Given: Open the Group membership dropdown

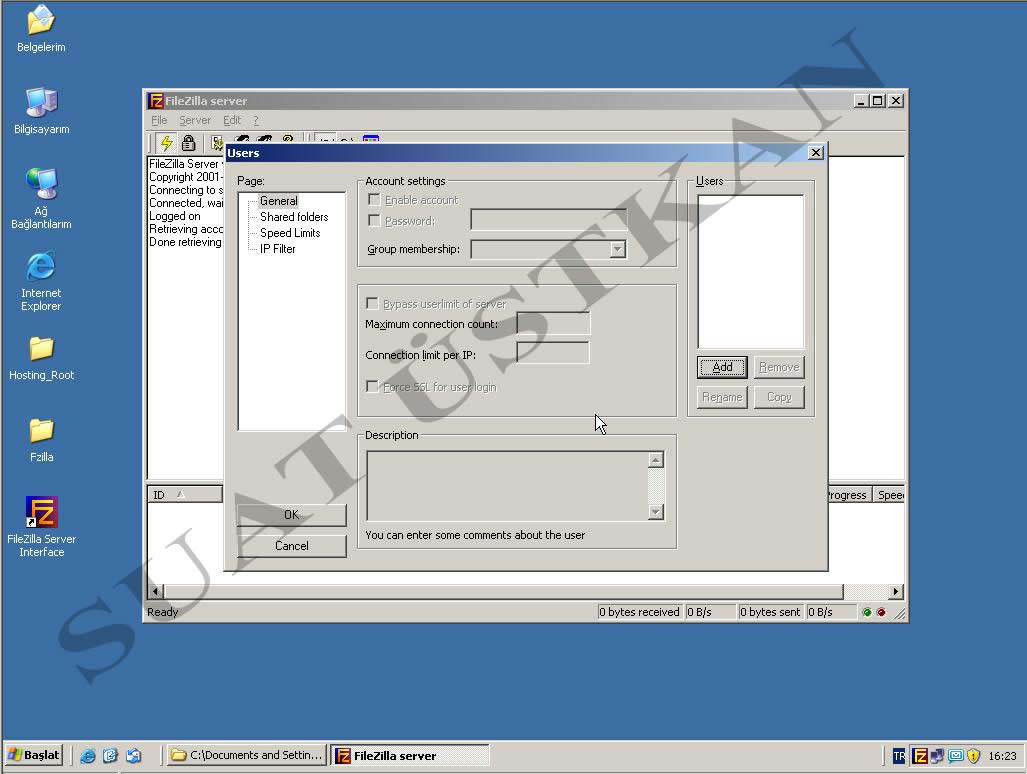Looking at the screenshot, I should [x=617, y=249].
